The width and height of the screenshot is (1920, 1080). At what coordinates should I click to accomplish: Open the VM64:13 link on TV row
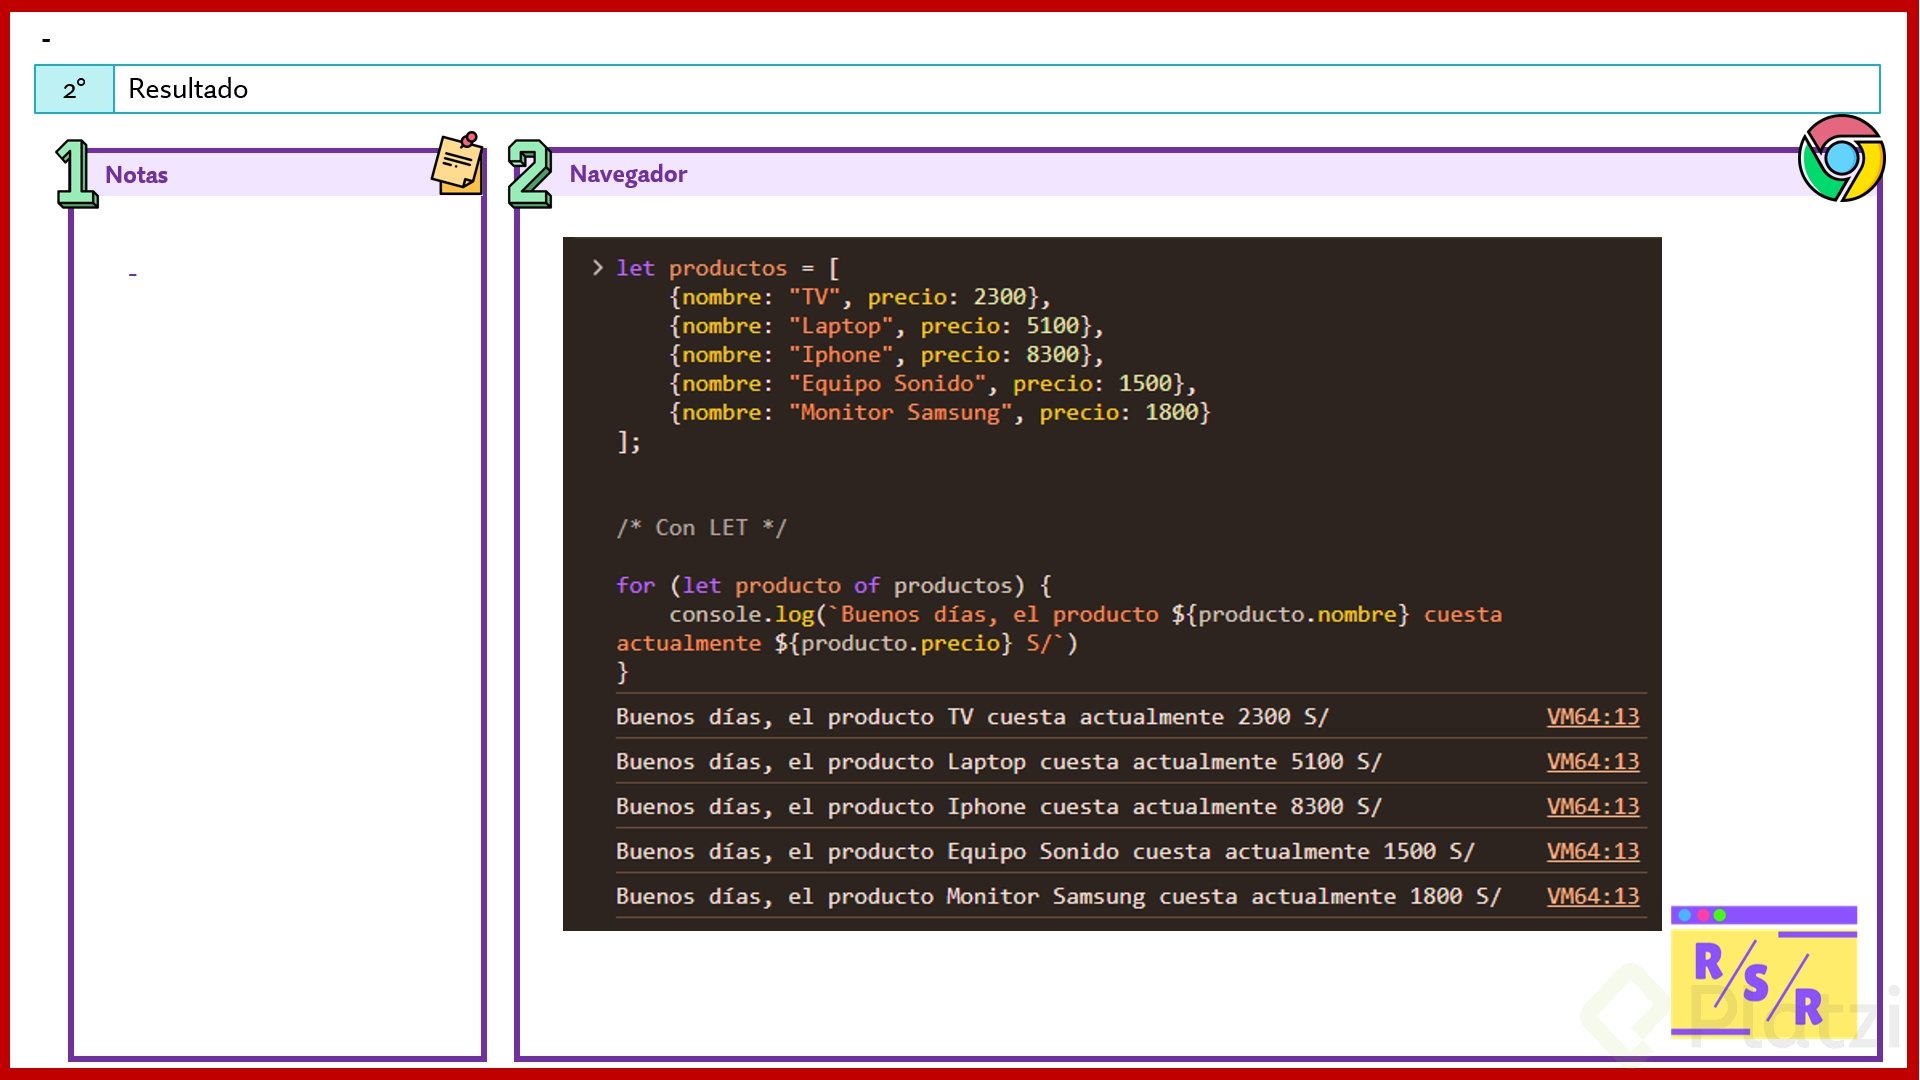(1592, 717)
